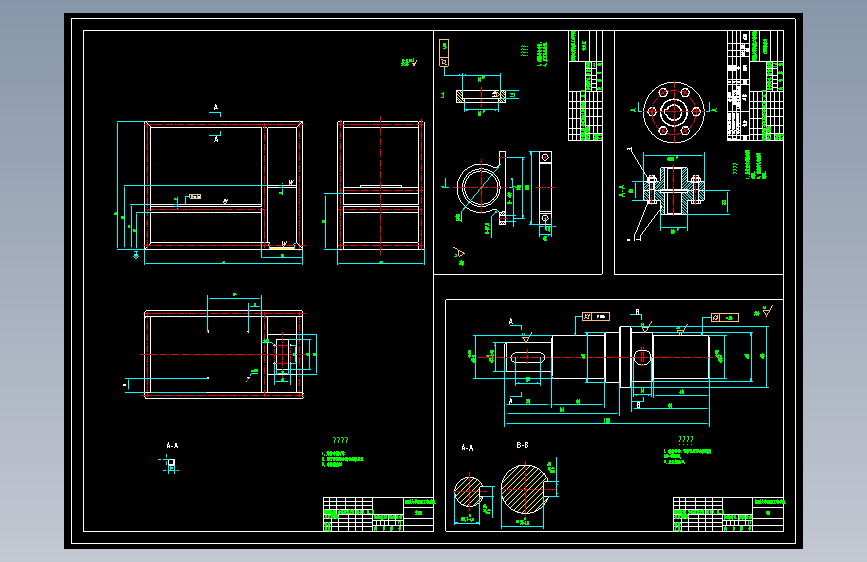Click the title block of the shaft drawing
Screen dimensions: 867x562
pyautogui.click(x=728, y=514)
